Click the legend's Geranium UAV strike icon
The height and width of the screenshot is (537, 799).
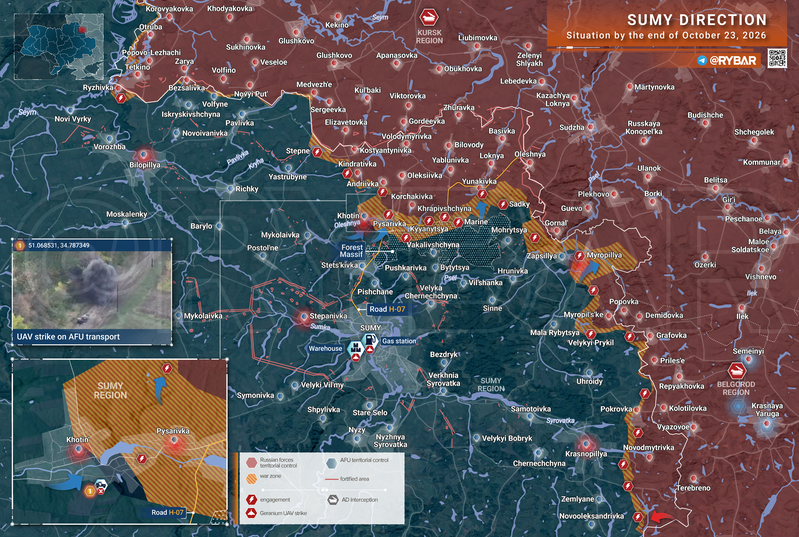pyautogui.click(x=251, y=513)
